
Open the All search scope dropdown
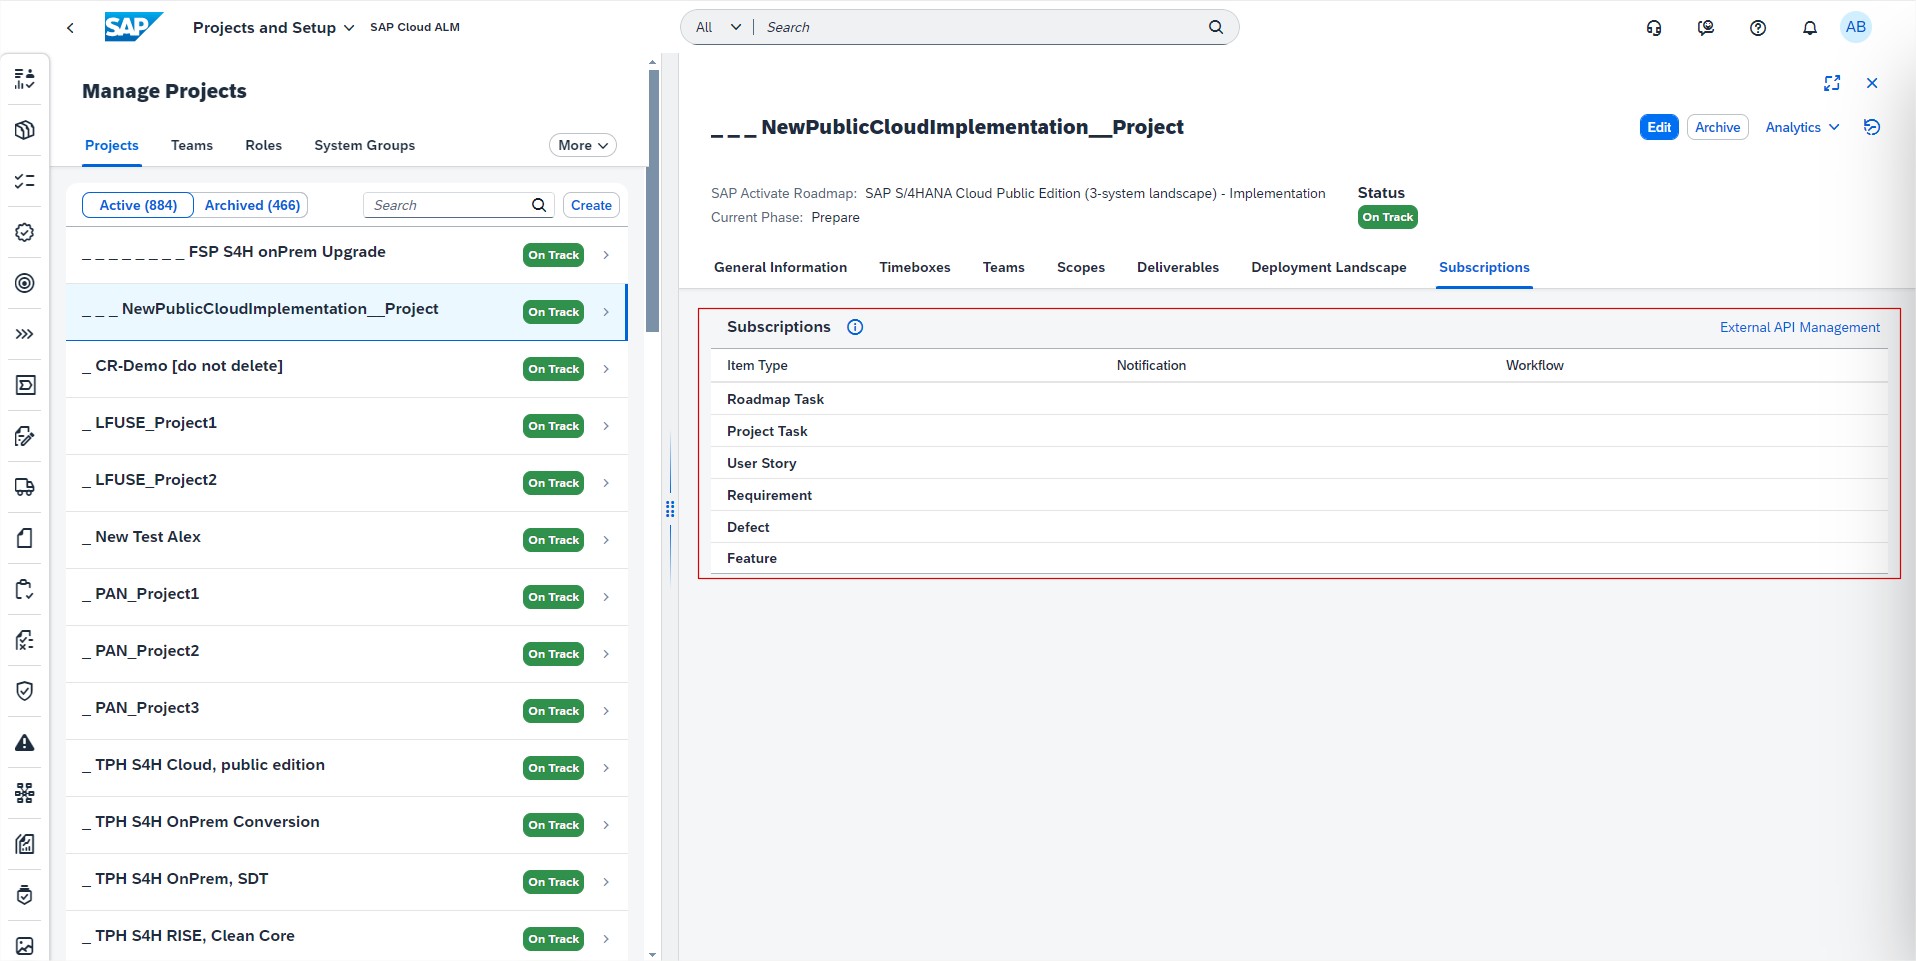pos(718,27)
